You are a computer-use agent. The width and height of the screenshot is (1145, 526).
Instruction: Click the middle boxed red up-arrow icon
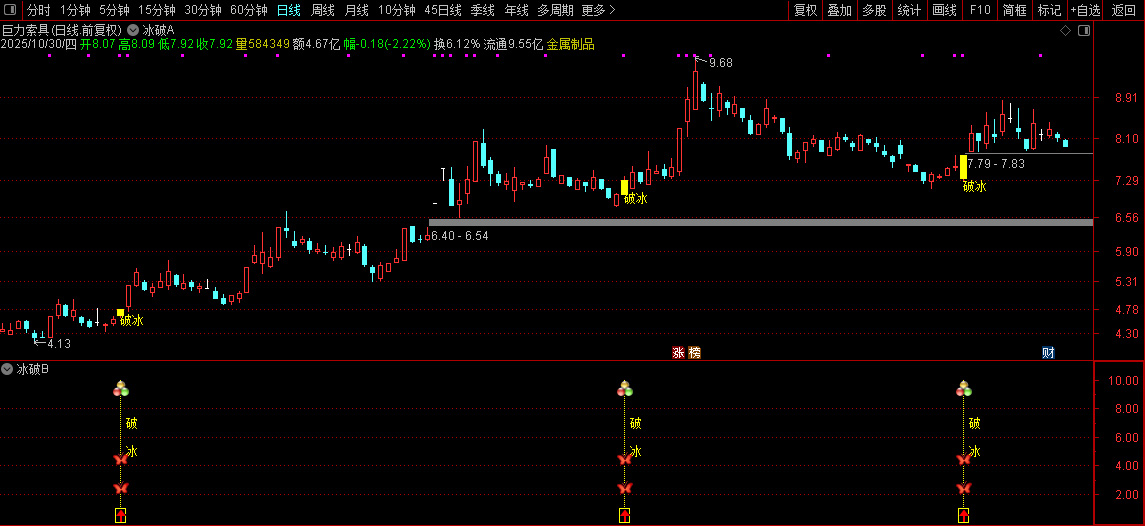[x=624, y=516]
